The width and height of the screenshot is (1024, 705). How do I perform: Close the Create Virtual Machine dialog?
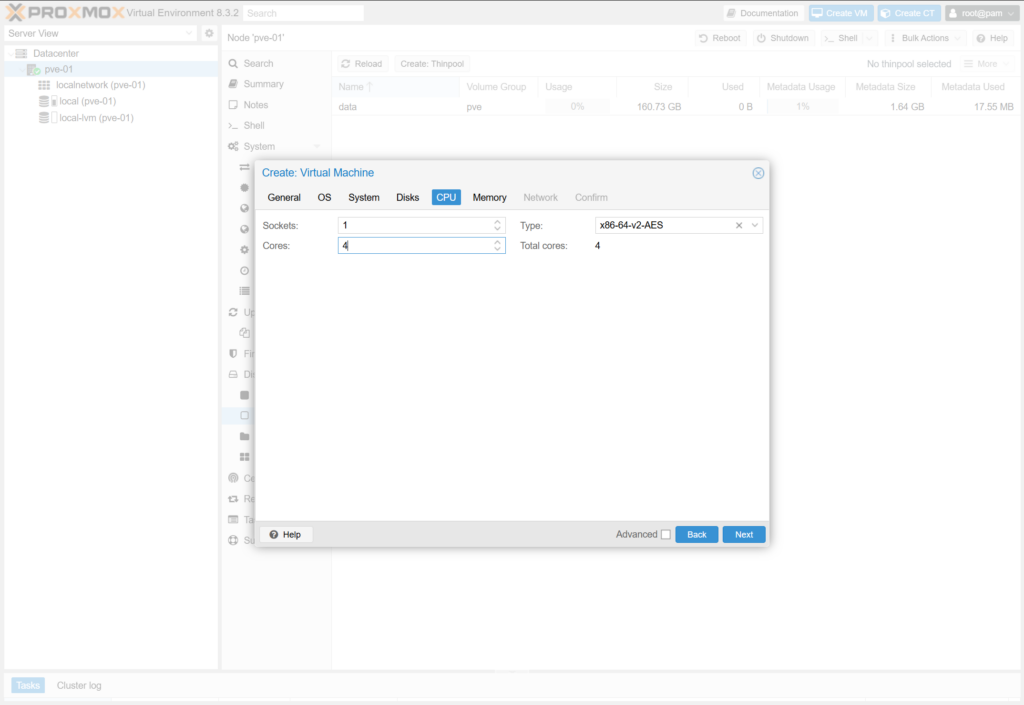758,173
